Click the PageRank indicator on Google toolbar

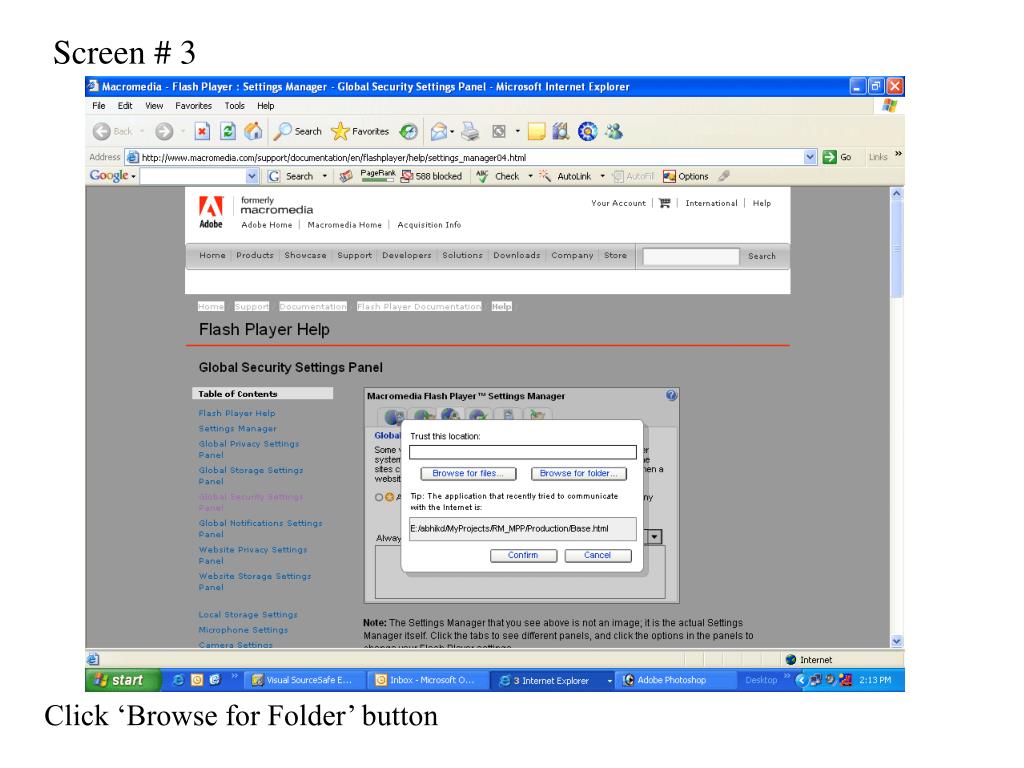point(377,176)
